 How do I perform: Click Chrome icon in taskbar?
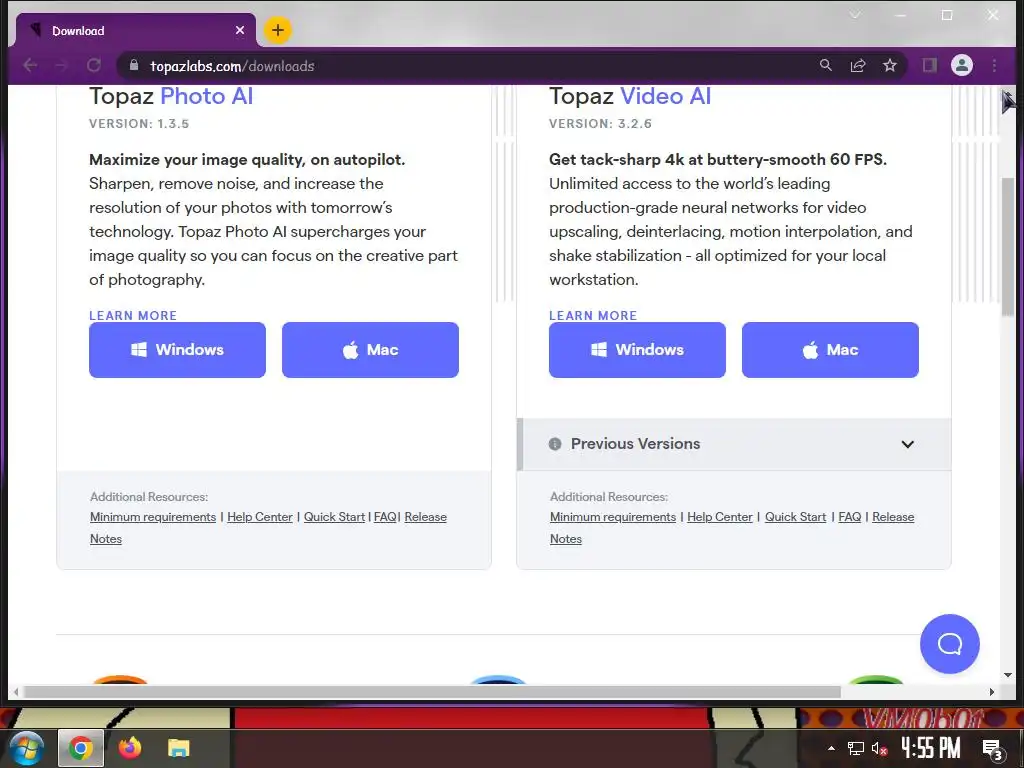(x=81, y=748)
